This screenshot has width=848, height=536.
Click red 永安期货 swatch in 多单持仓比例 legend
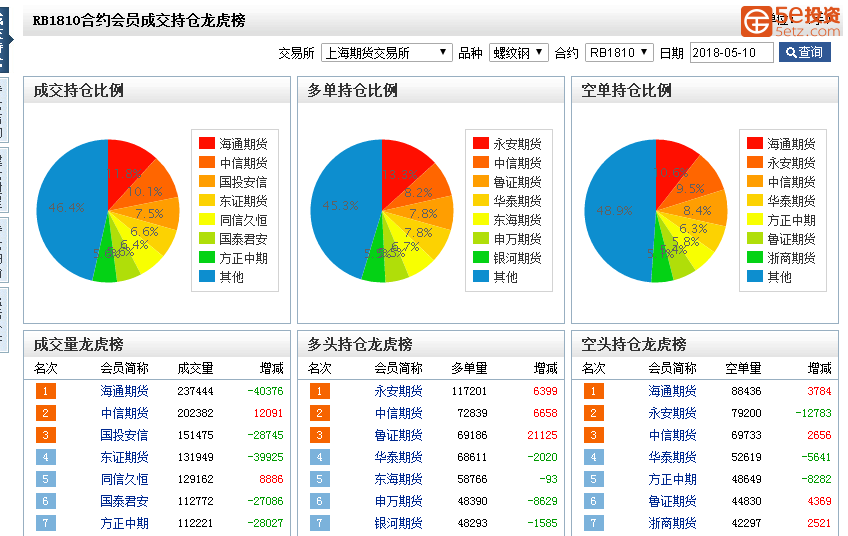[481, 143]
